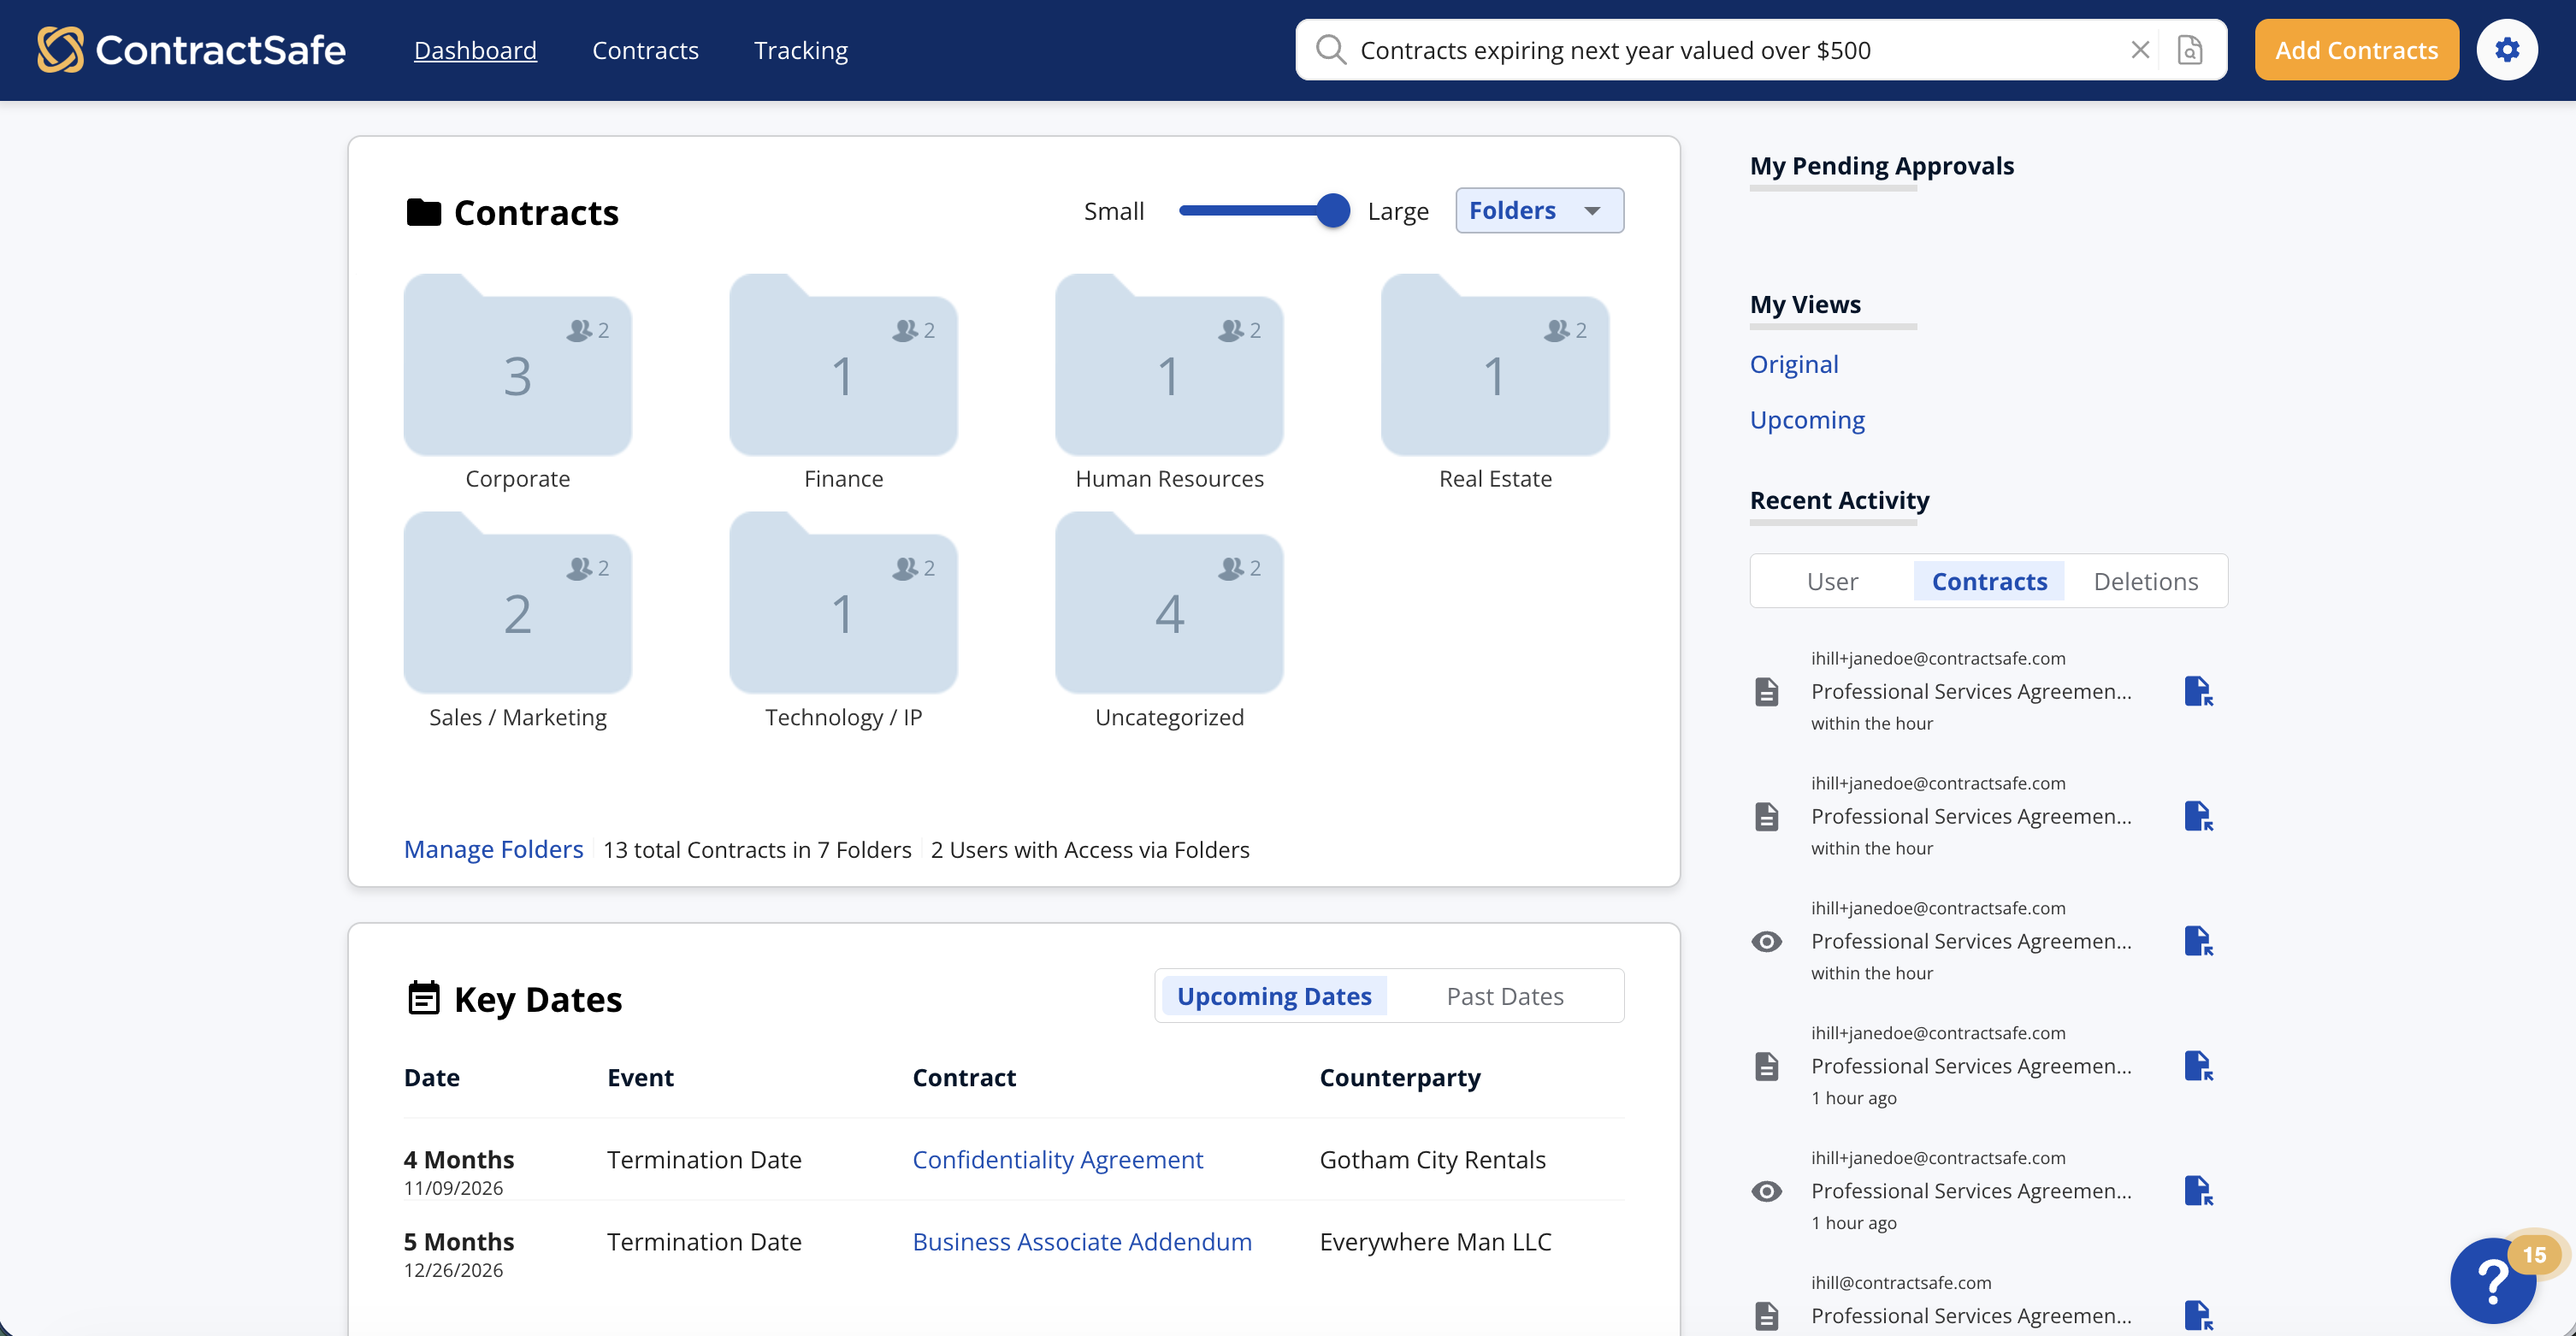Viewport: 2576px width, 1336px height.
Task: Open the Upcoming view link
Action: [x=1807, y=420]
